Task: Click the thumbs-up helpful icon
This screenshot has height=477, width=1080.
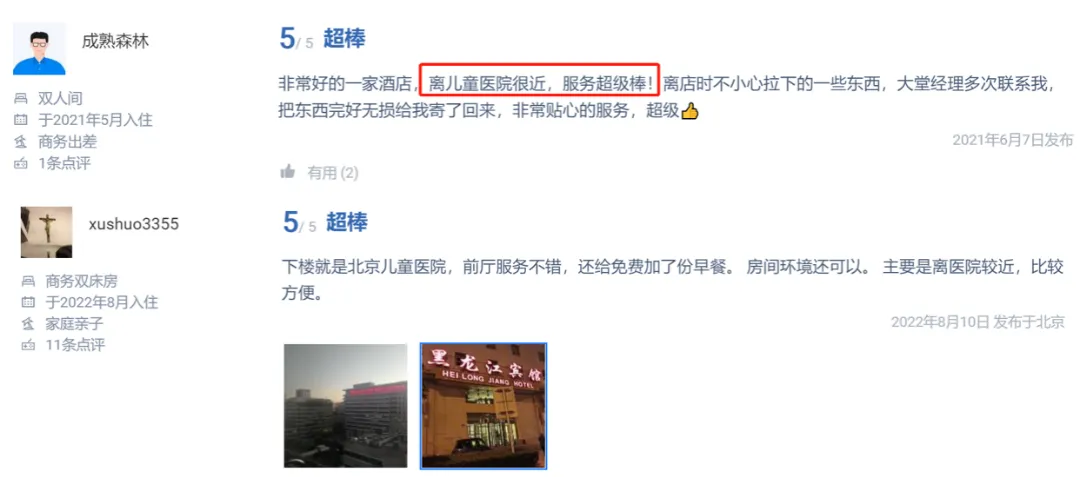Action: click(288, 171)
